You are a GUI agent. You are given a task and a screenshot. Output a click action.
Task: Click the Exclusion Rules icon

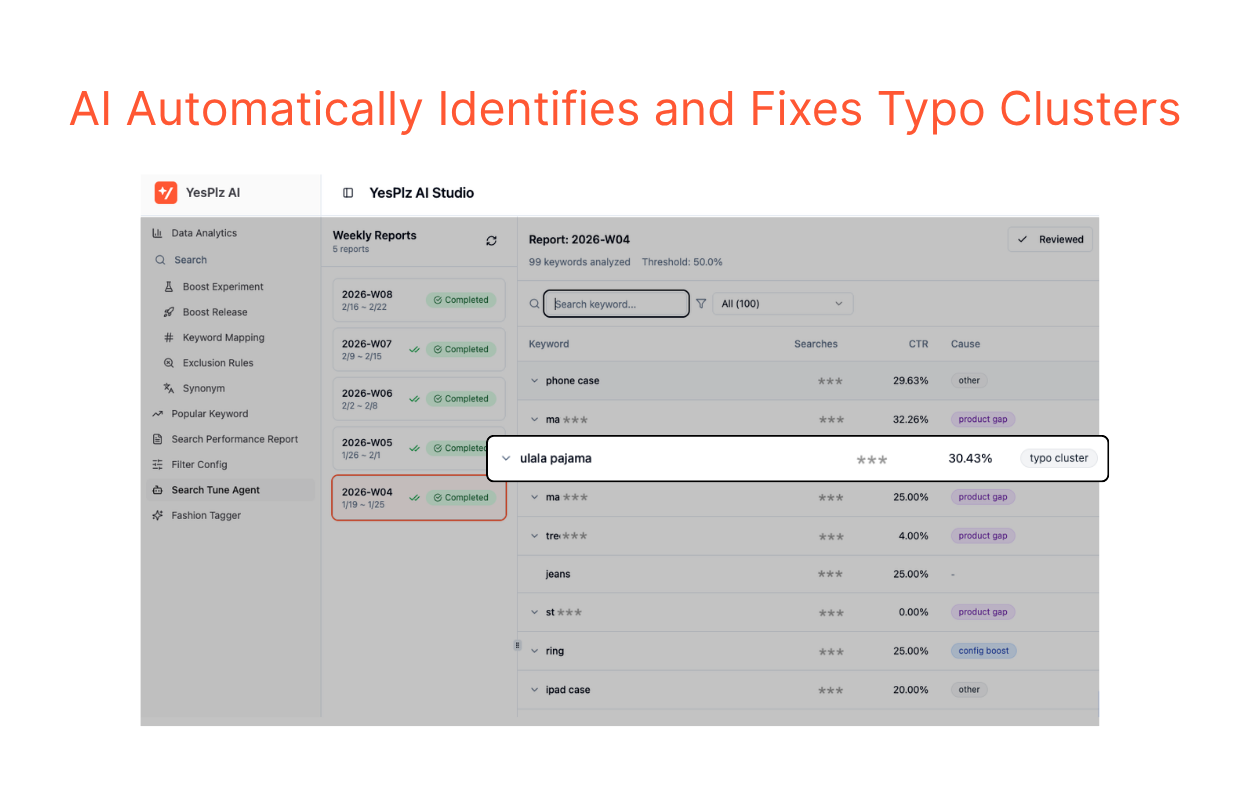click(169, 363)
